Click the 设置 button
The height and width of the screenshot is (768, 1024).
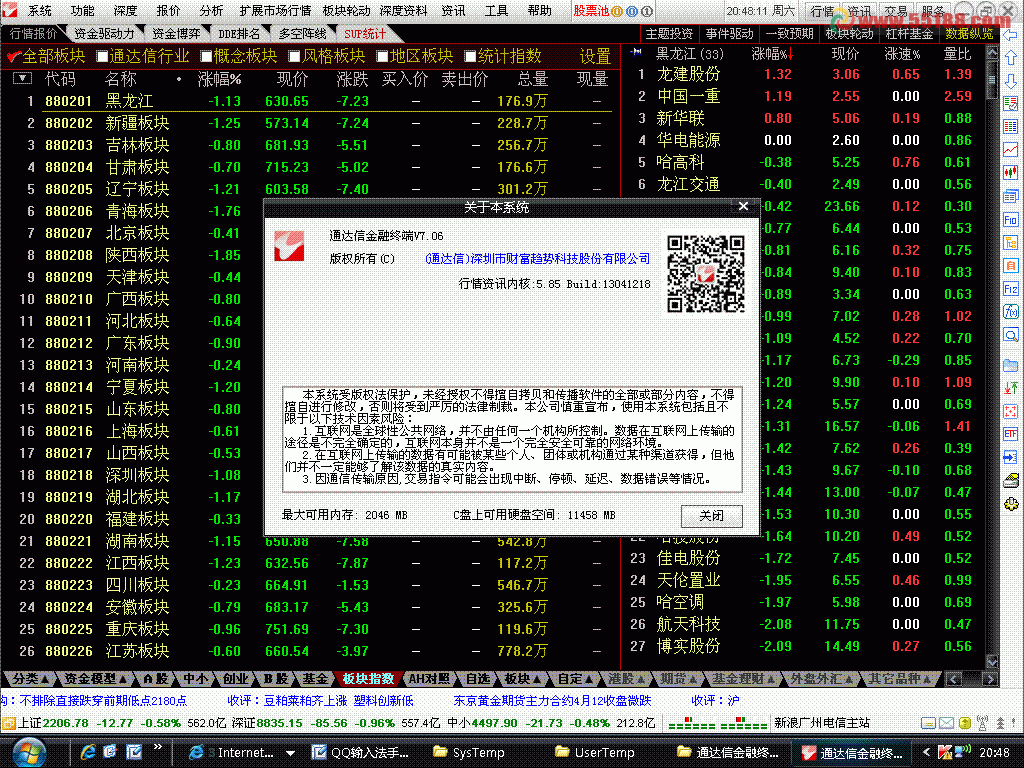pyautogui.click(x=595, y=56)
